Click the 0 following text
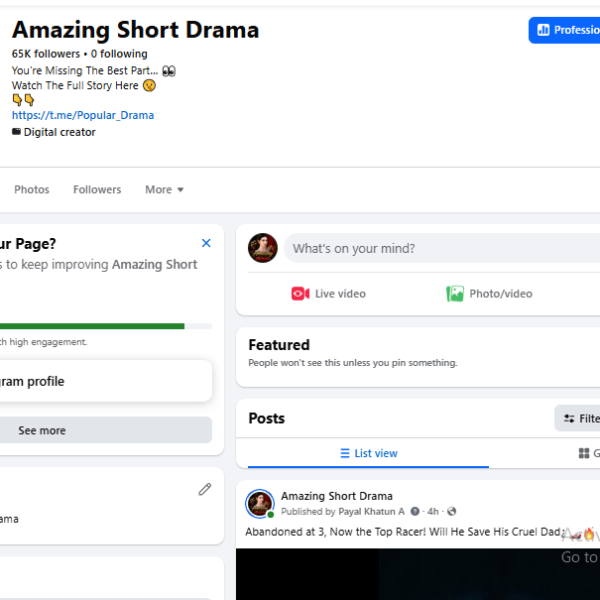This screenshot has width=600, height=600. (119, 54)
